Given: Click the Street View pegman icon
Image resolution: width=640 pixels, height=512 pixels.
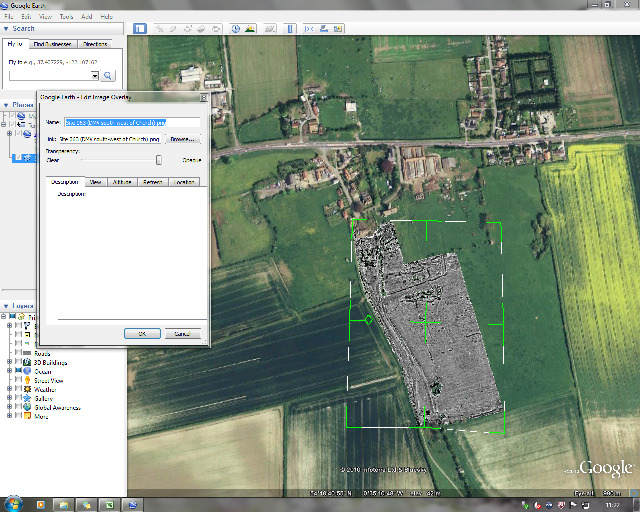Looking at the screenshot, I should point(27,380).
